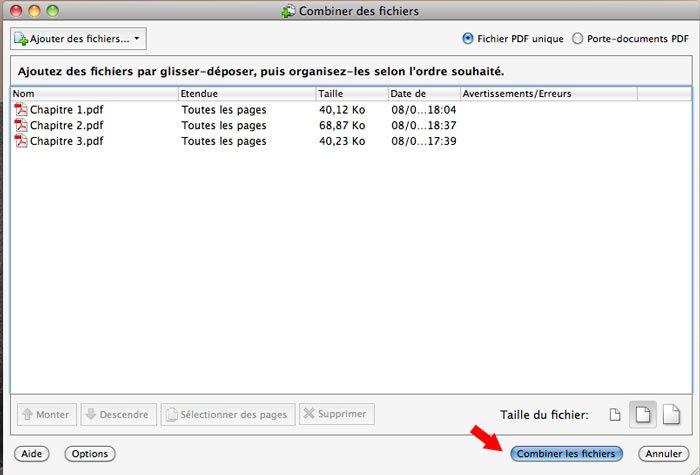Open the Options dialog button
Viewport: 700px width, 475px height.
(90, 454)
